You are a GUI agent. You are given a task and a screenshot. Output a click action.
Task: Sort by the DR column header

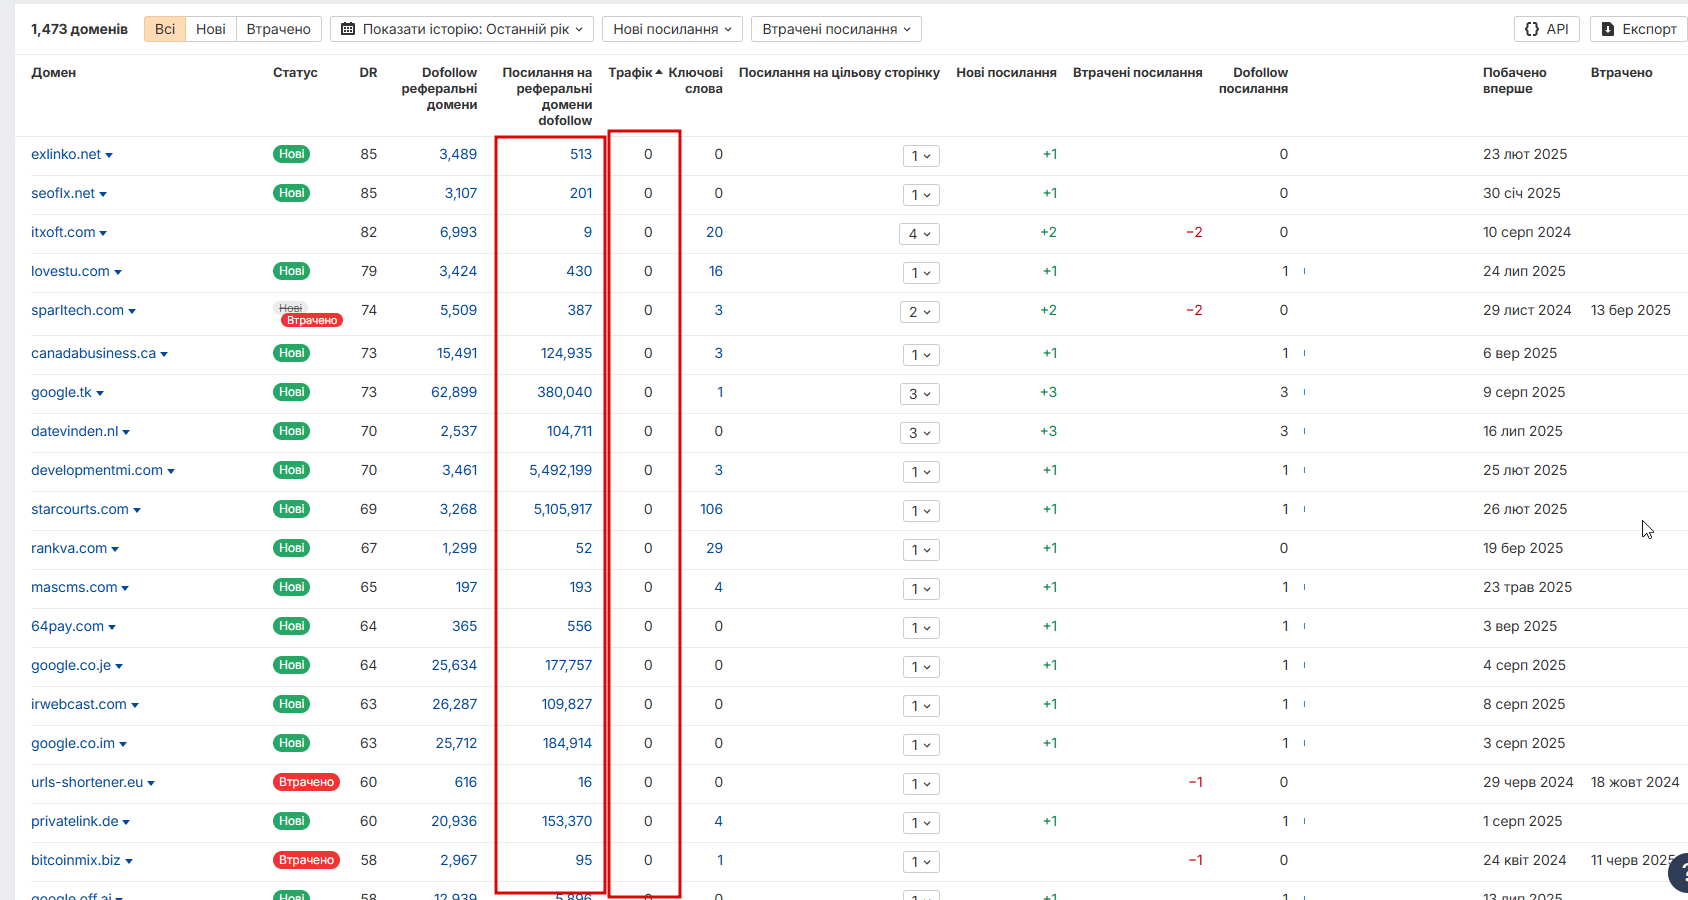(369, 72)
